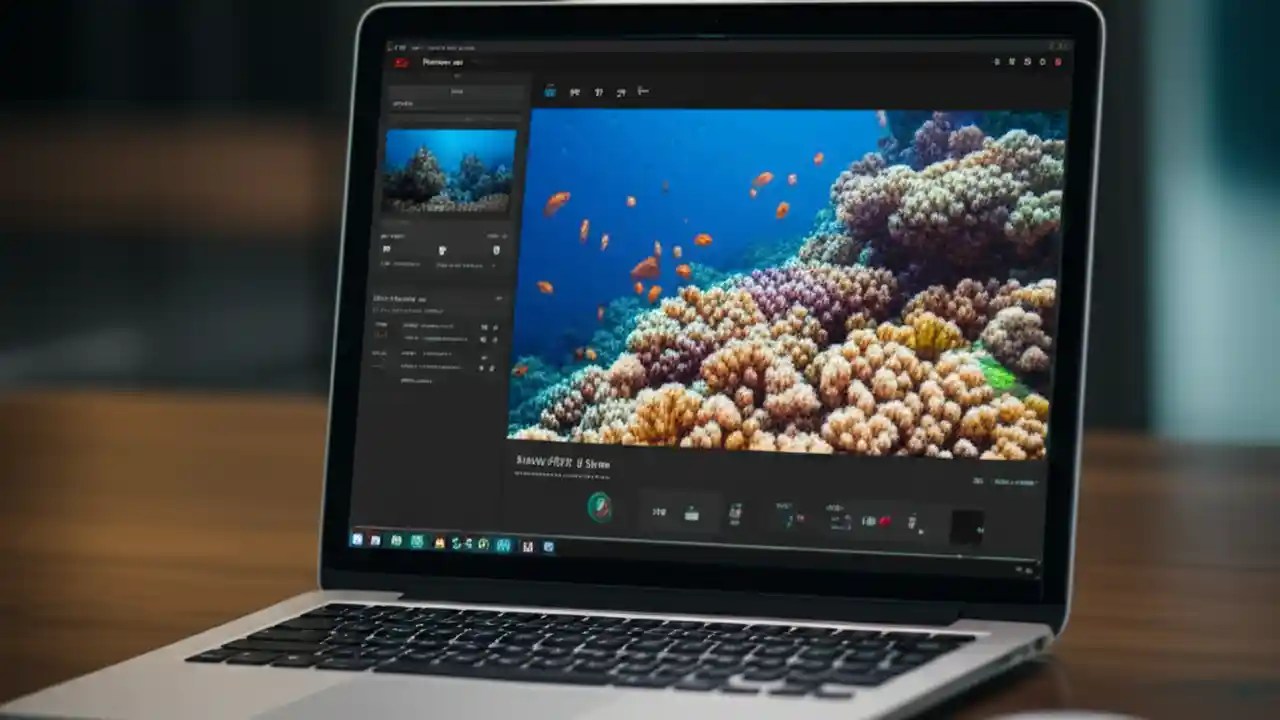
Task: Toggle the checkbox above the settings list
Action: click(378, 310)
